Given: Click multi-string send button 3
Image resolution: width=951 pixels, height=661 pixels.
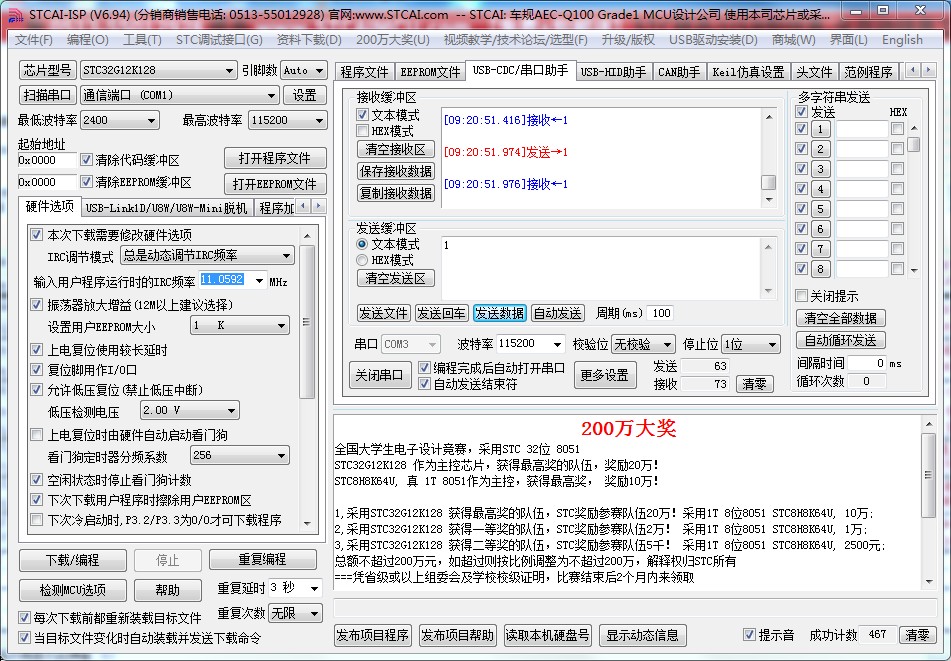Looking at the screenshot, I should coord(820,169).
